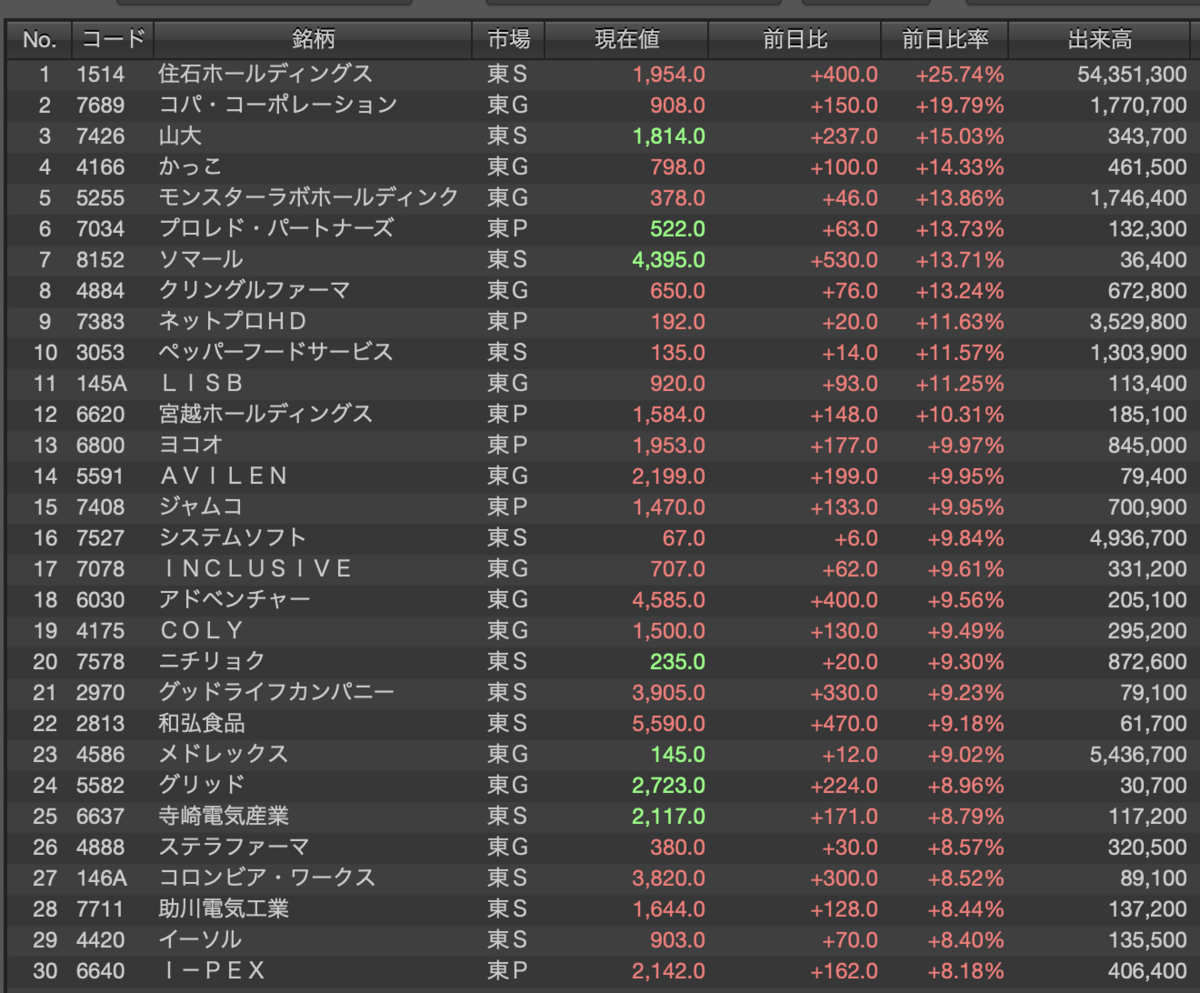The image size is (1200, 993).
Task: Click volume value 36,400
Action: [1155, 259]
